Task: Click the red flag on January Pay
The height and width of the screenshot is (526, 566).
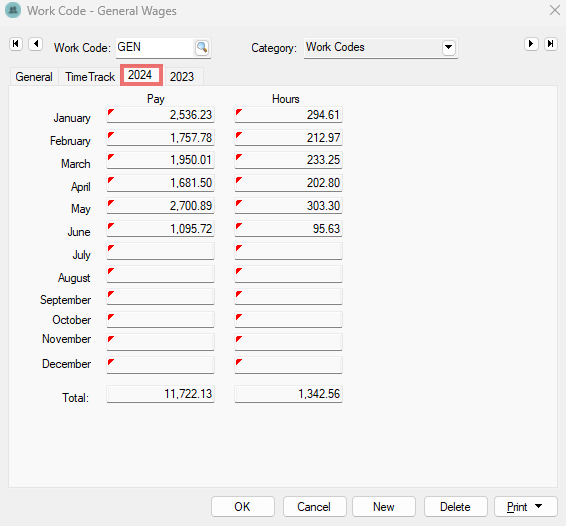Action: click(x=111, y=112)
